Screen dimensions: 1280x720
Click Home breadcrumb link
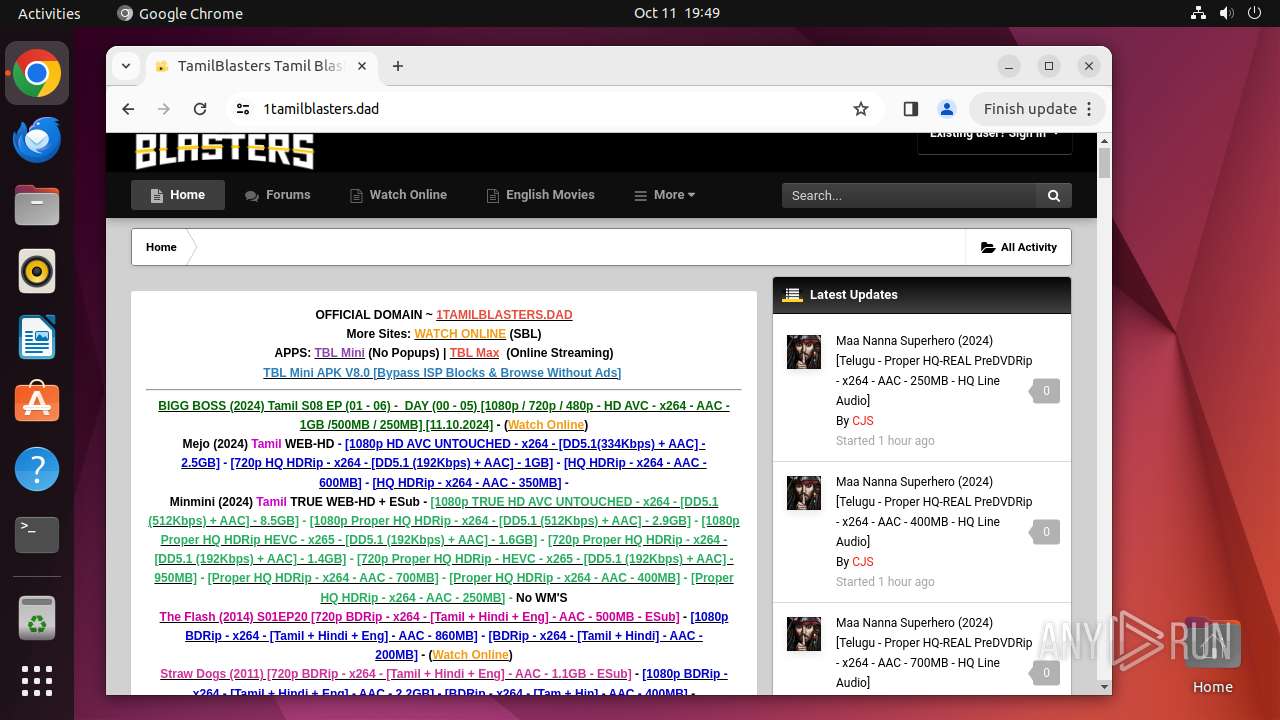161,247
